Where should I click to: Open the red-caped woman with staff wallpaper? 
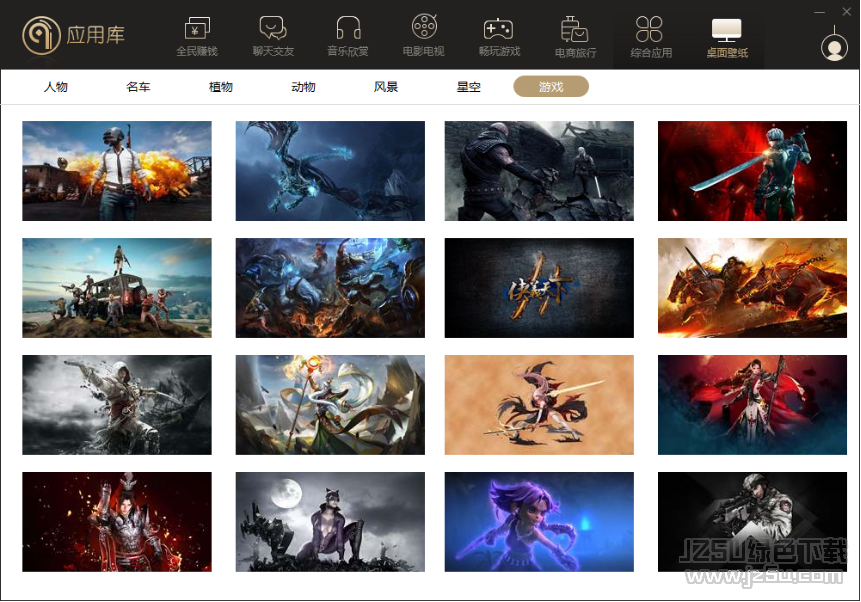tap(752, 405)
